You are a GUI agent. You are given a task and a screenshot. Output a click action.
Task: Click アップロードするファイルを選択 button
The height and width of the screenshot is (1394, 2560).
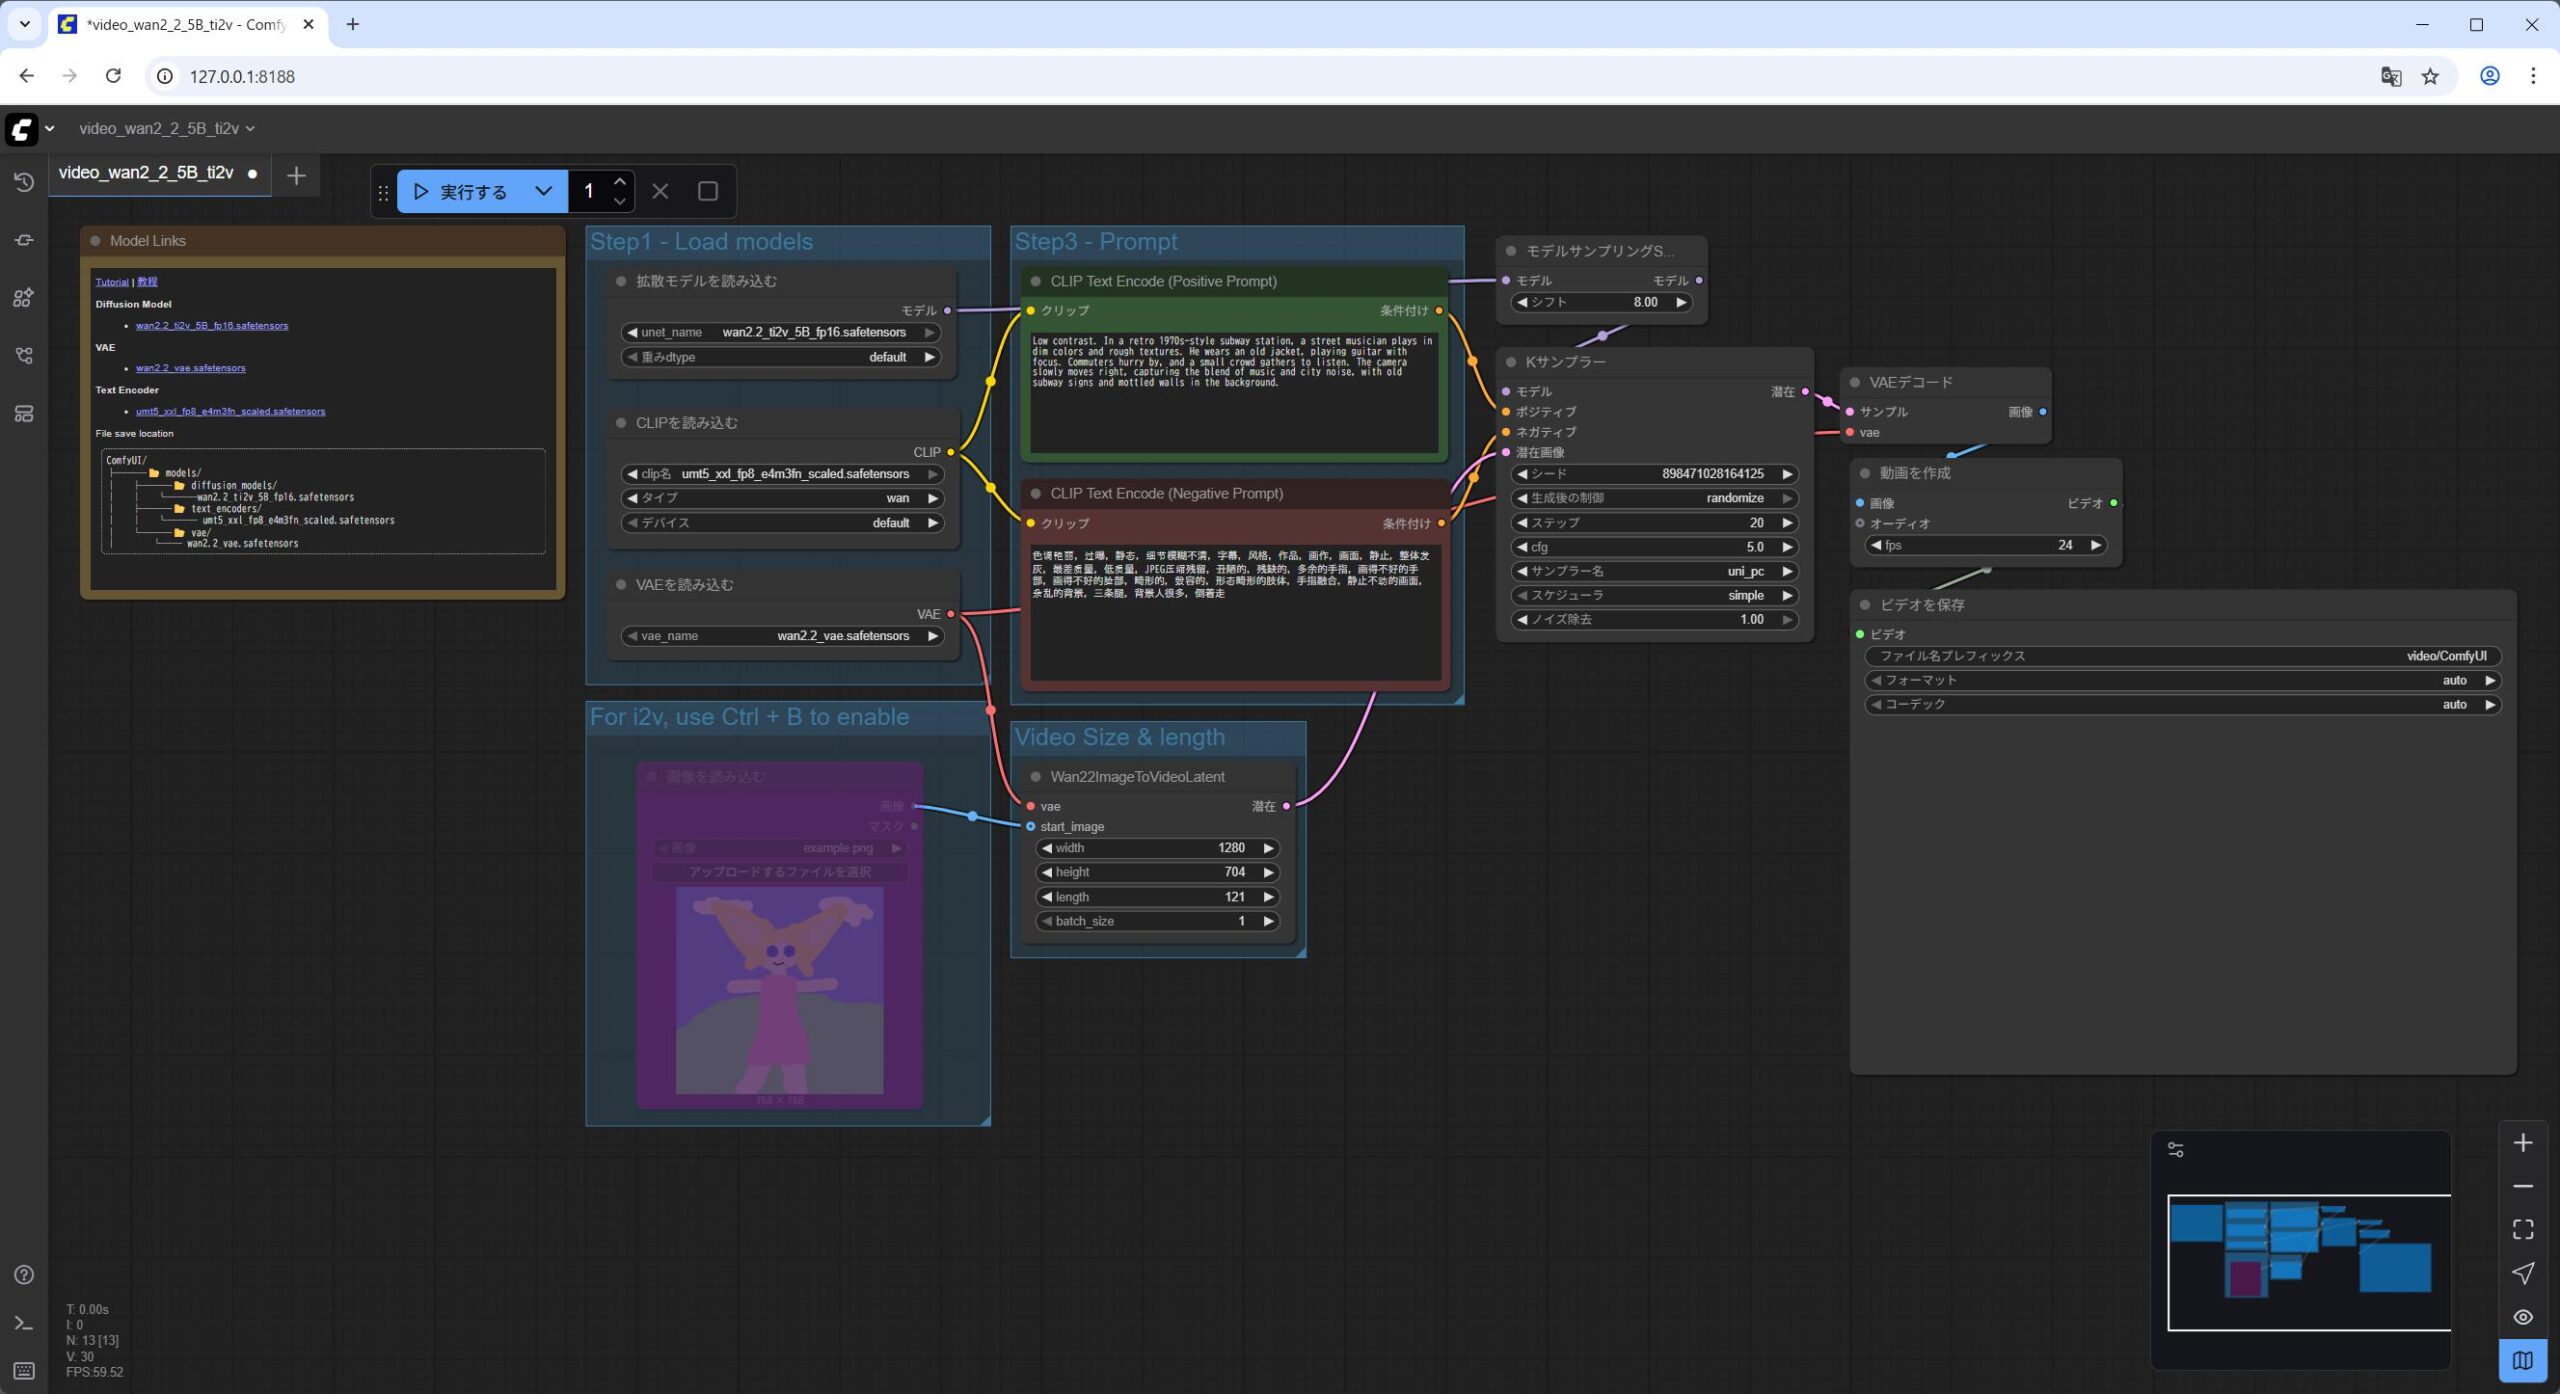780,872
